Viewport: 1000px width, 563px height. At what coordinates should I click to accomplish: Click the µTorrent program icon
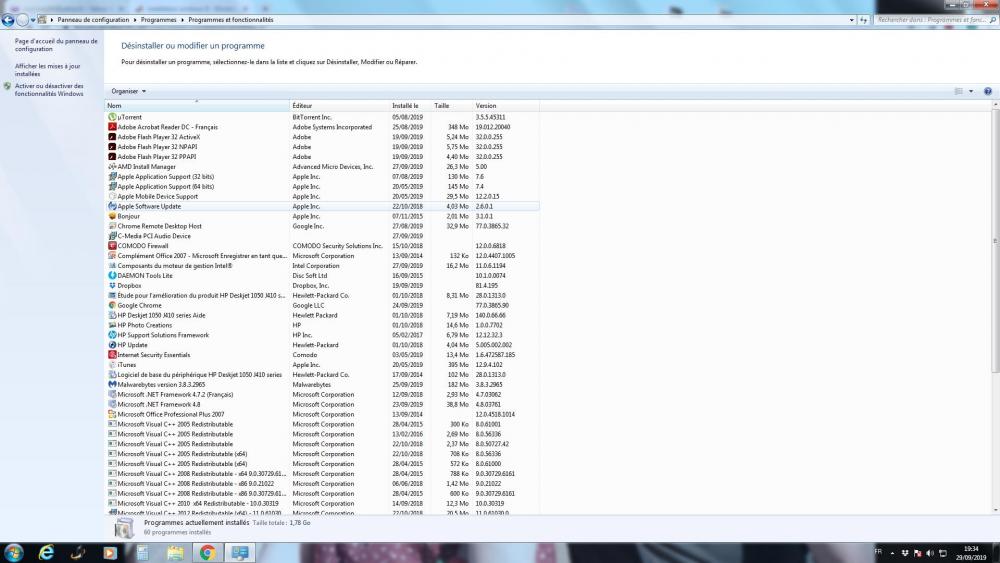click(x=112, y=117)
